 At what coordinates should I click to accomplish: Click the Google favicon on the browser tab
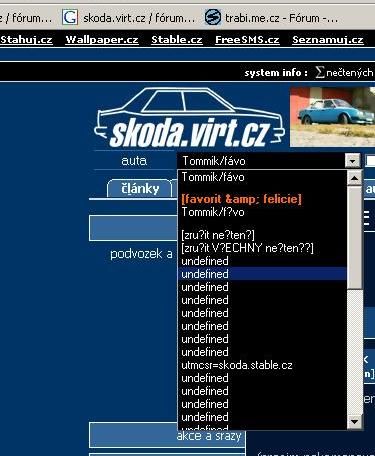coord(70,17)
